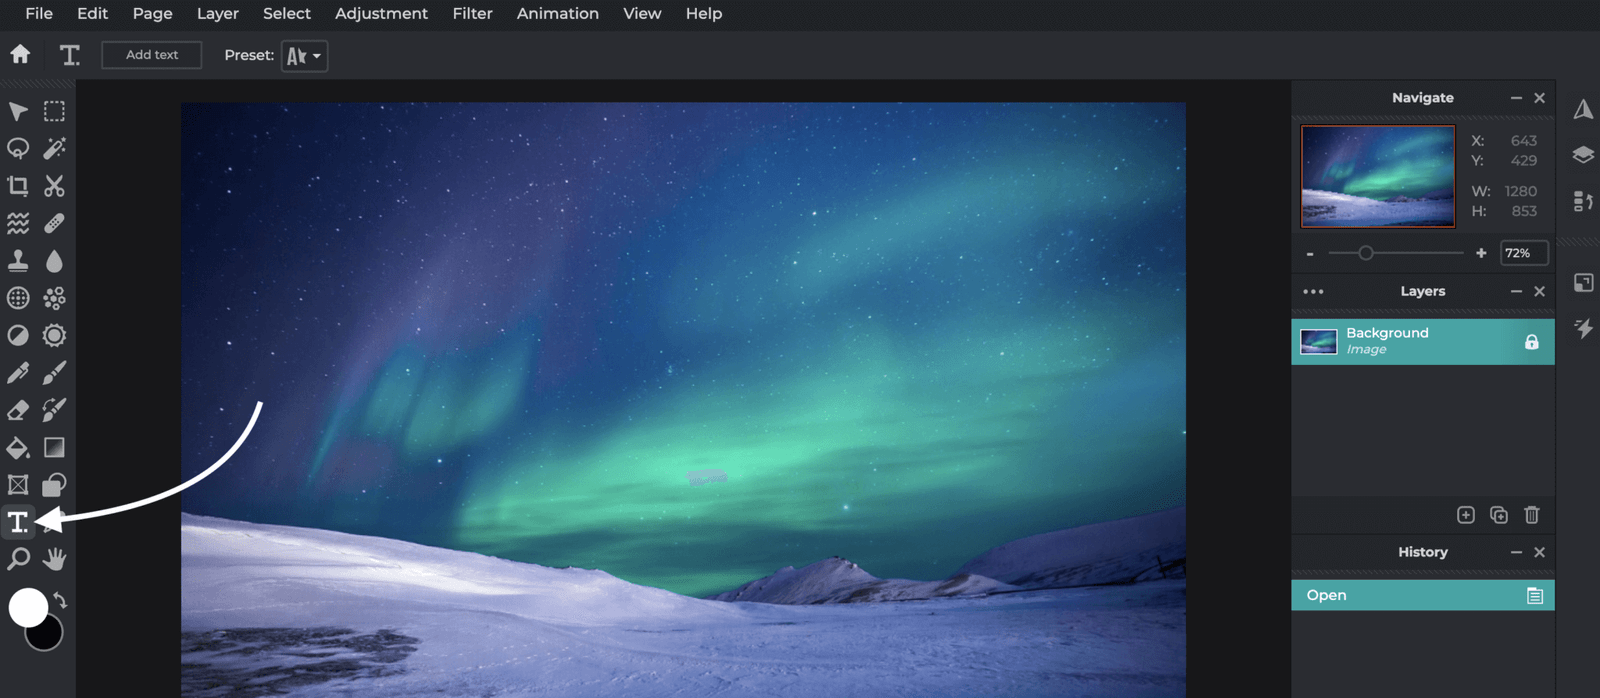Select the scattered-dots Disperse tool
This screenshot has width=1600, height=698.
pyautogui.click(x=54, y=298)
